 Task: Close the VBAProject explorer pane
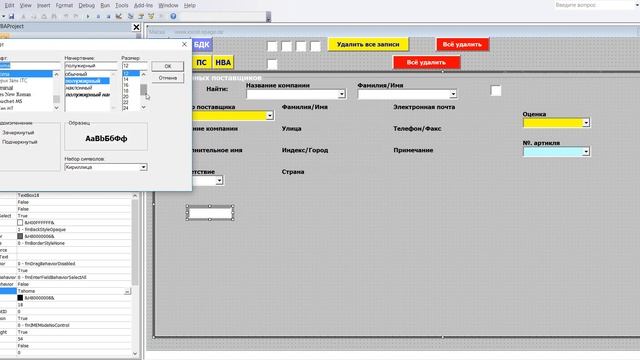pos(136,27)
